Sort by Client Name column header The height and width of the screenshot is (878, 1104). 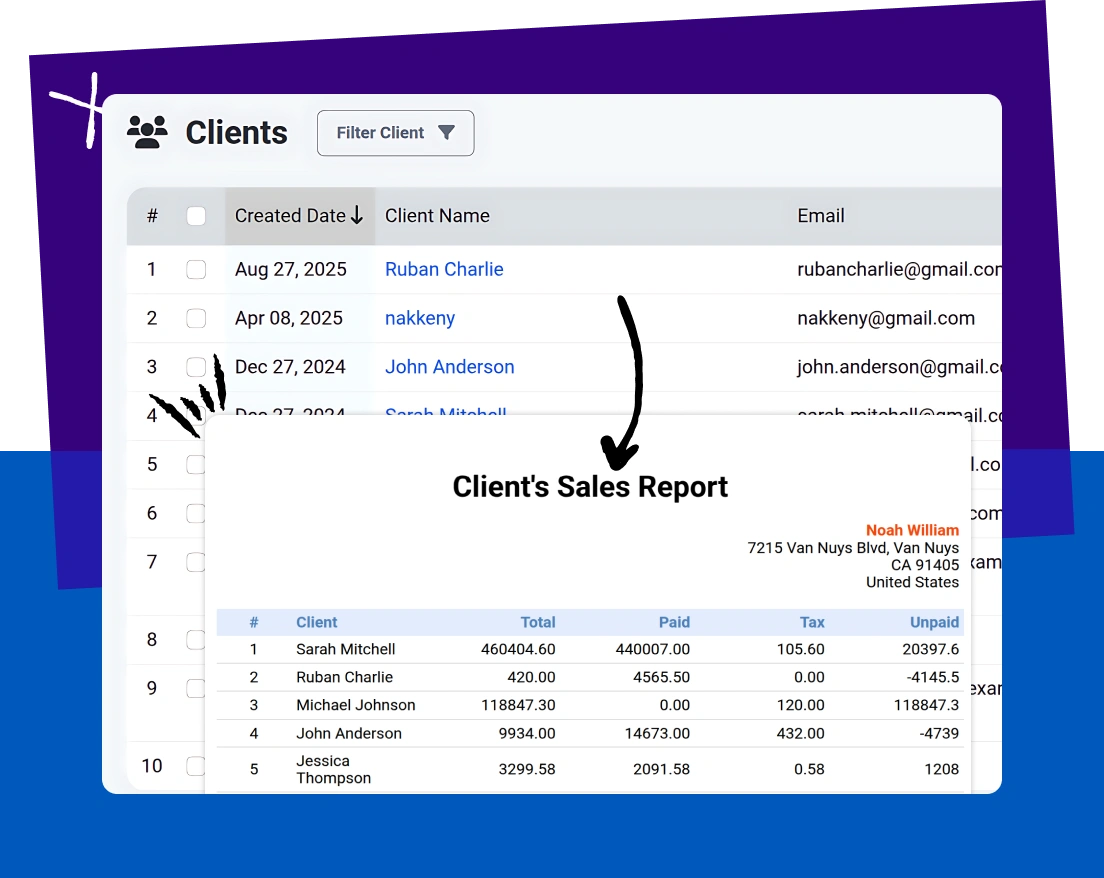(x=437, y=216)
